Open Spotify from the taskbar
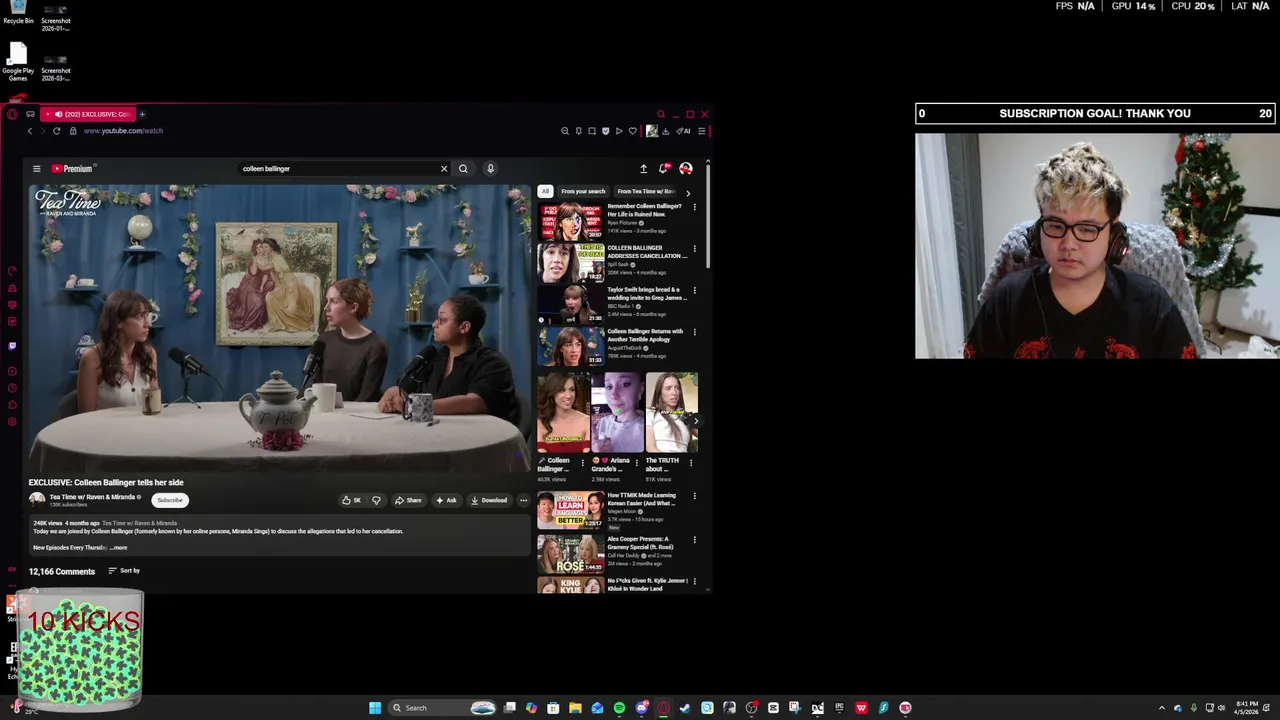This screenshot has width=1280, height=720. (619, 708)
